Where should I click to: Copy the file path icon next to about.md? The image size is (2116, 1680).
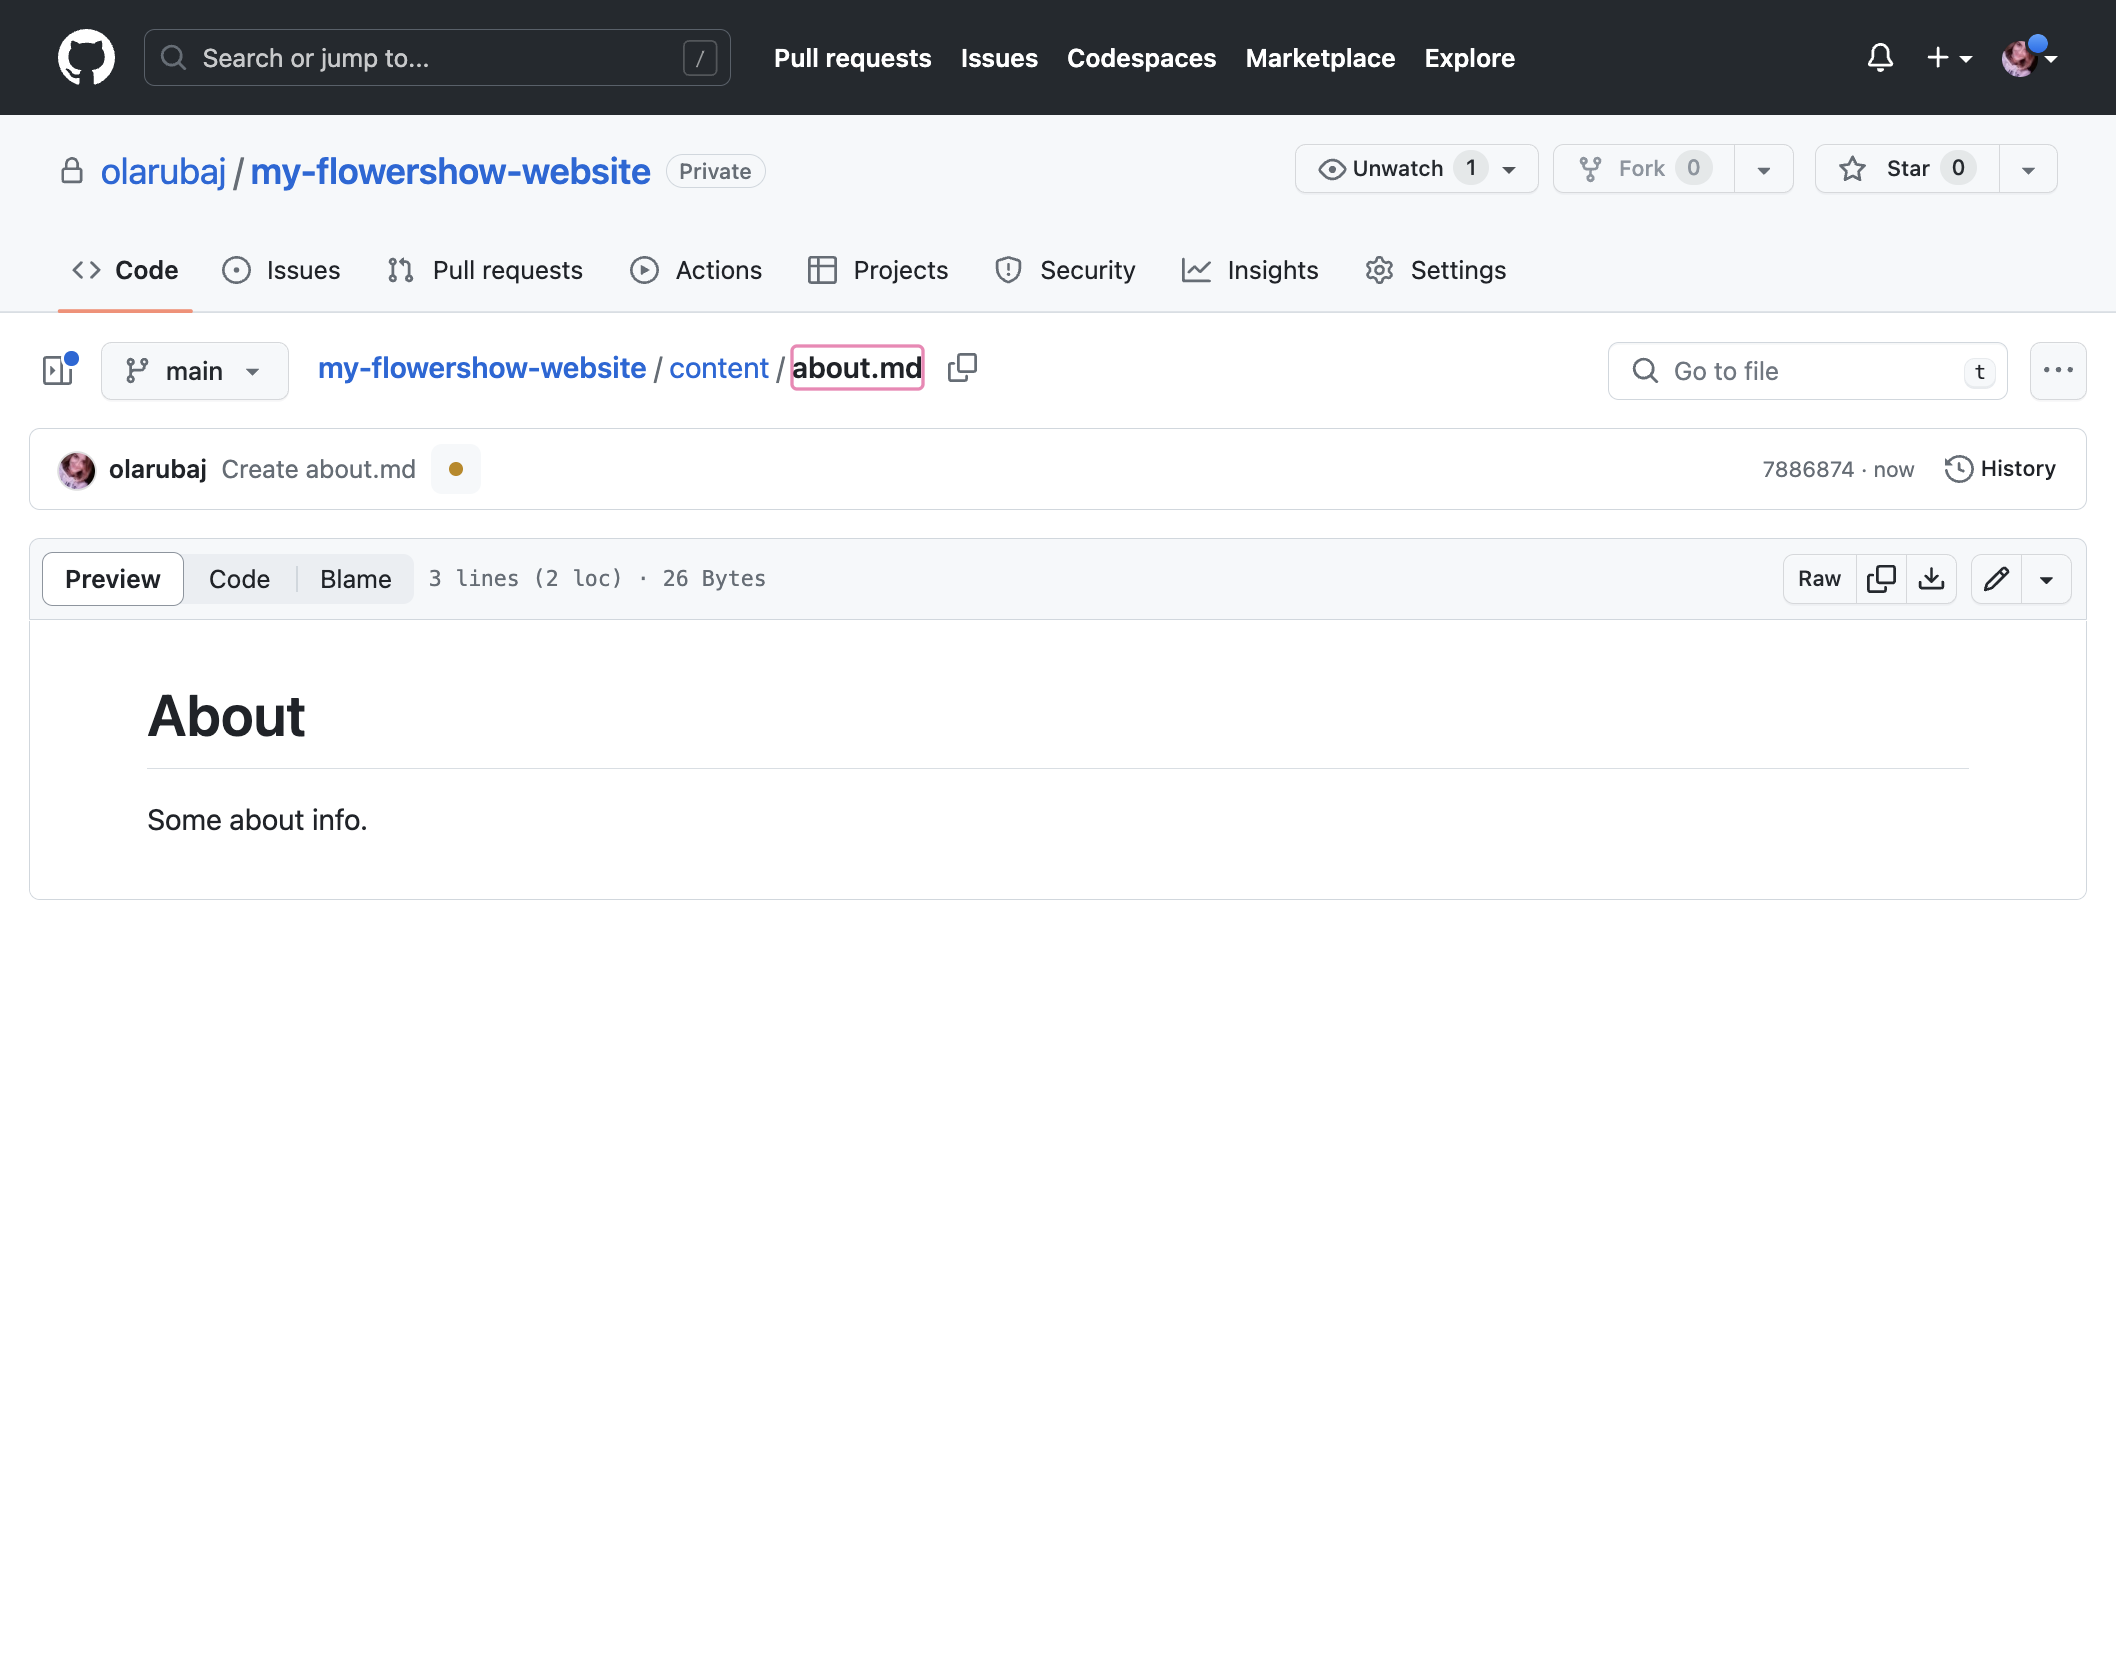(962, 368)
